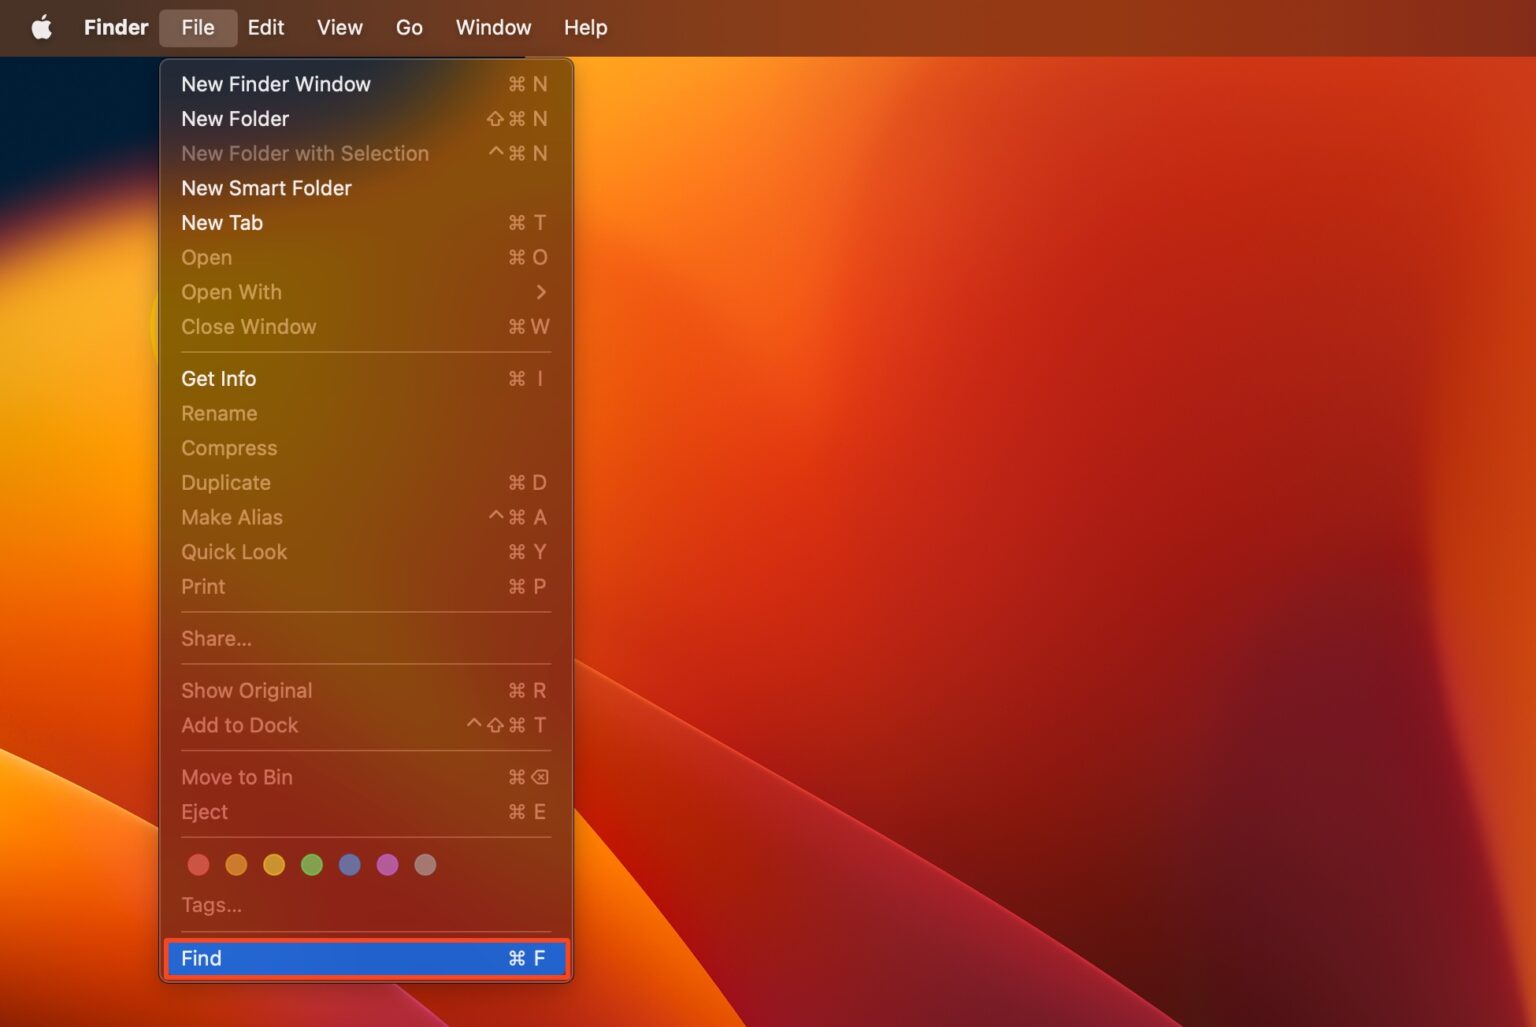Open the Finder menu
Viewport: 1536px width, 1027px height.
pos(115,27)
